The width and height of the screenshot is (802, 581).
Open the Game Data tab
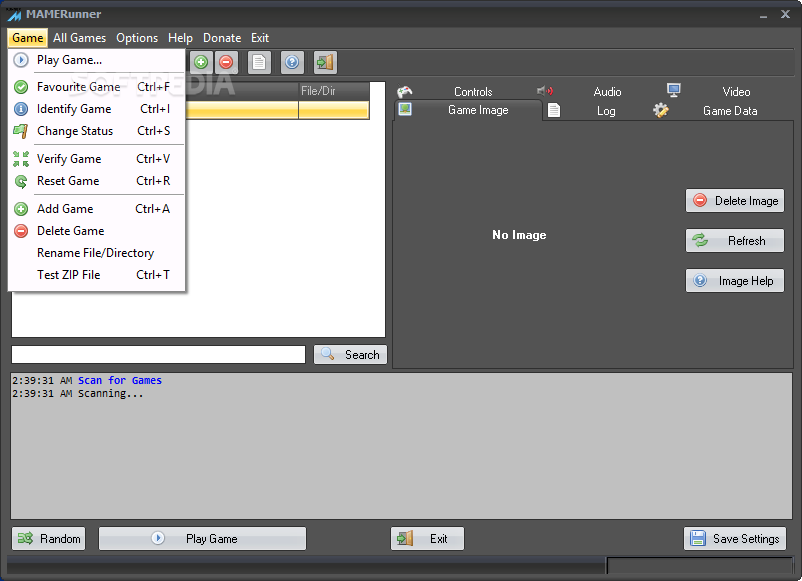point(730,111)
